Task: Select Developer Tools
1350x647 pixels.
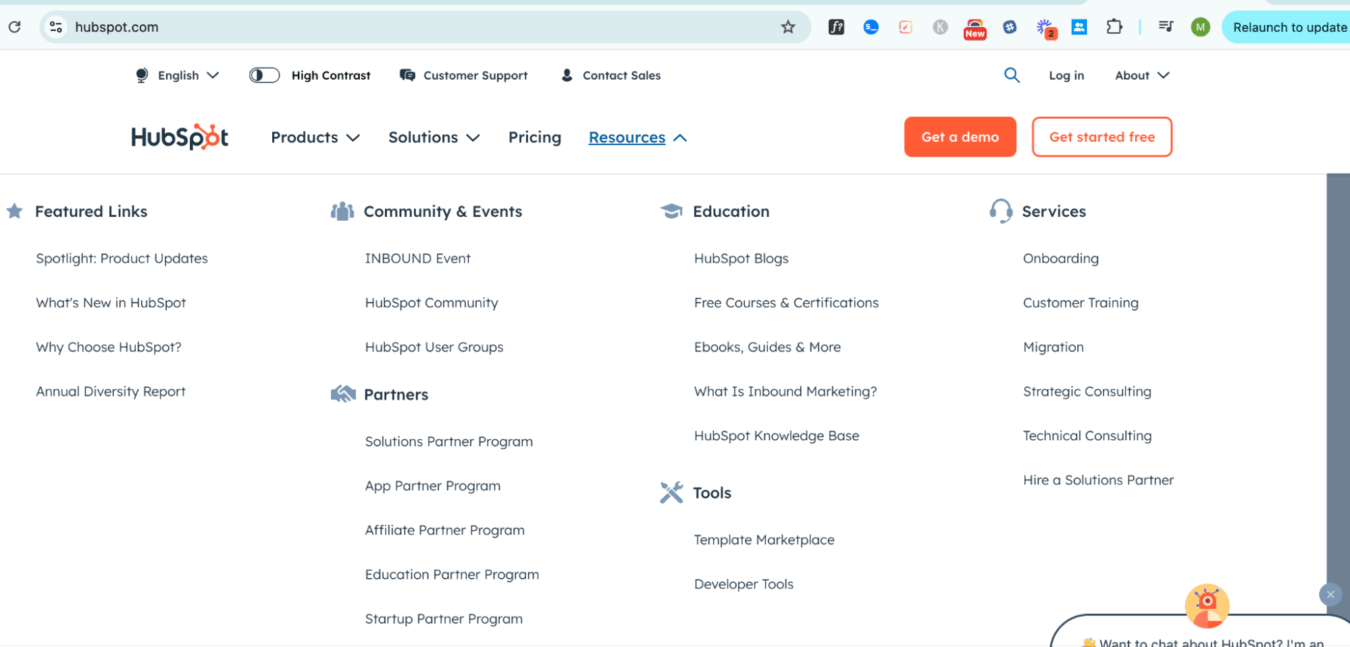Action: pyautogui.click(x=744, y=584)
